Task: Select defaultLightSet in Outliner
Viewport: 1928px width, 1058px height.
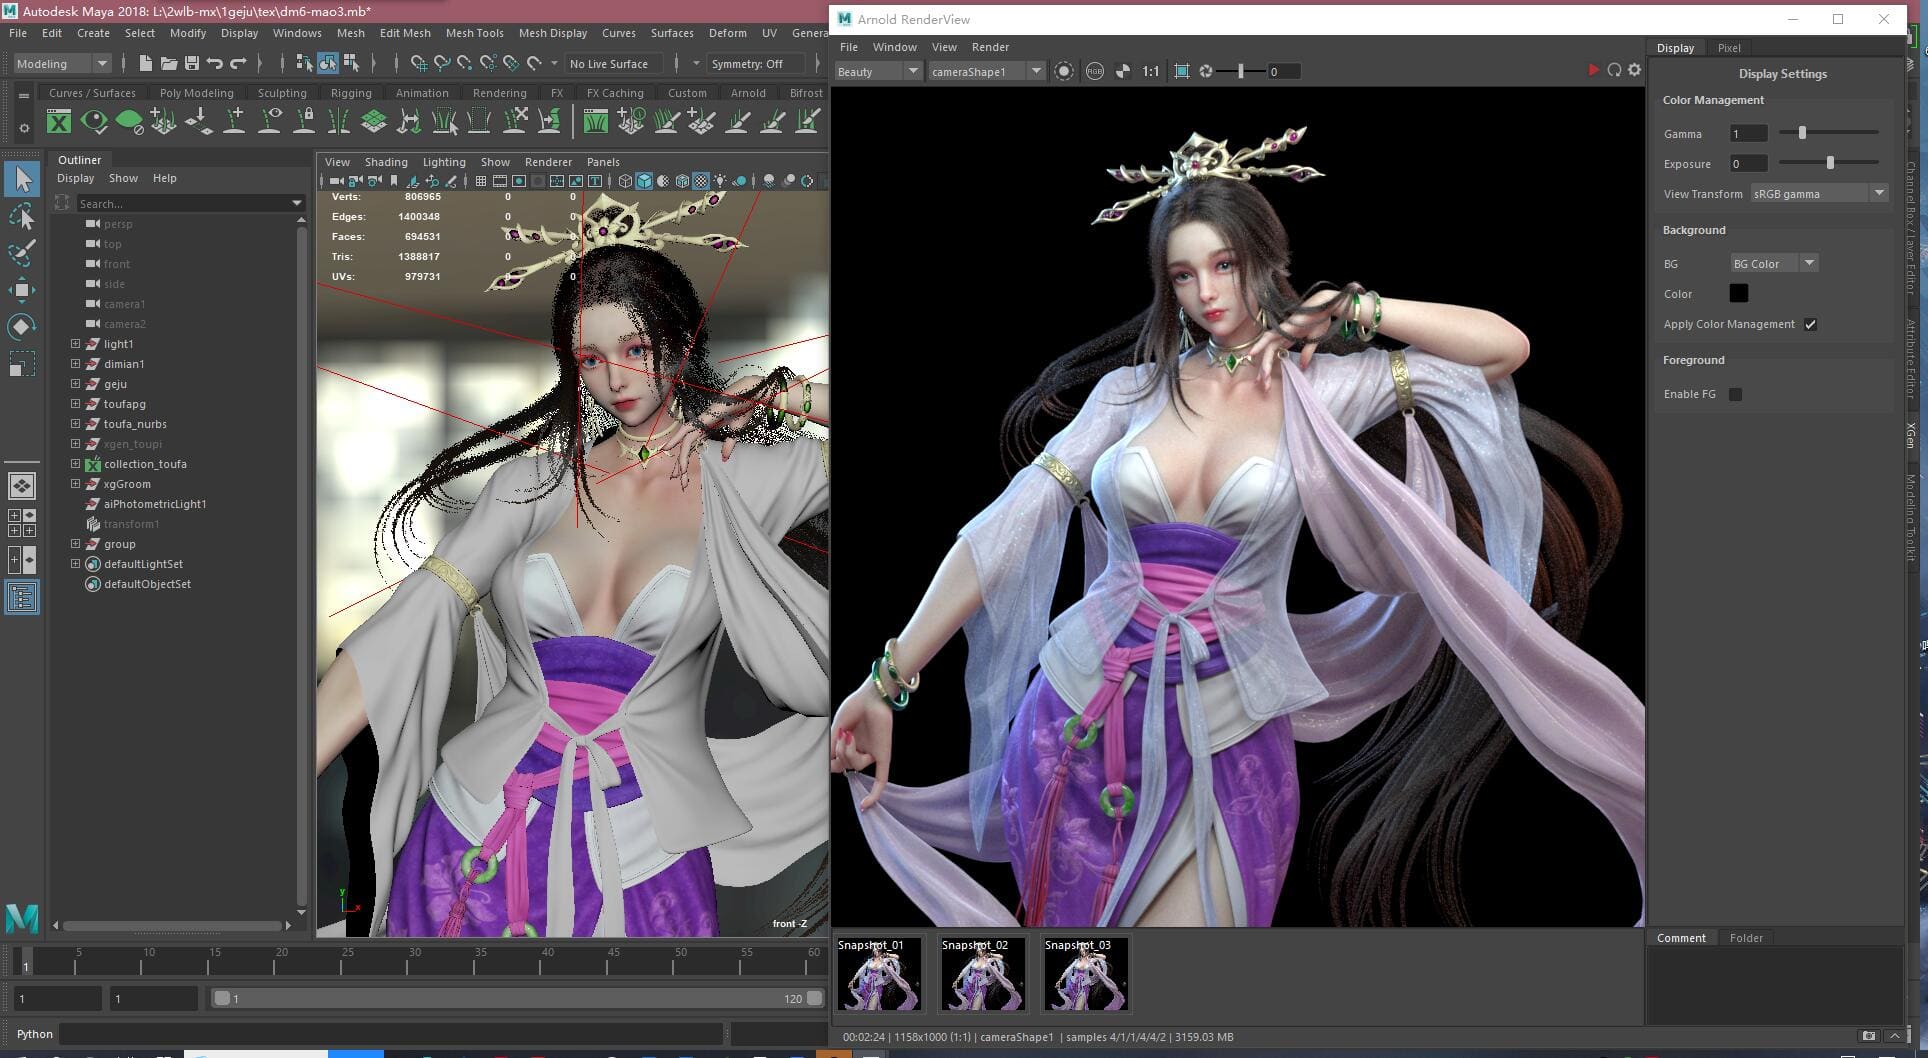Action: coord(143,564)
